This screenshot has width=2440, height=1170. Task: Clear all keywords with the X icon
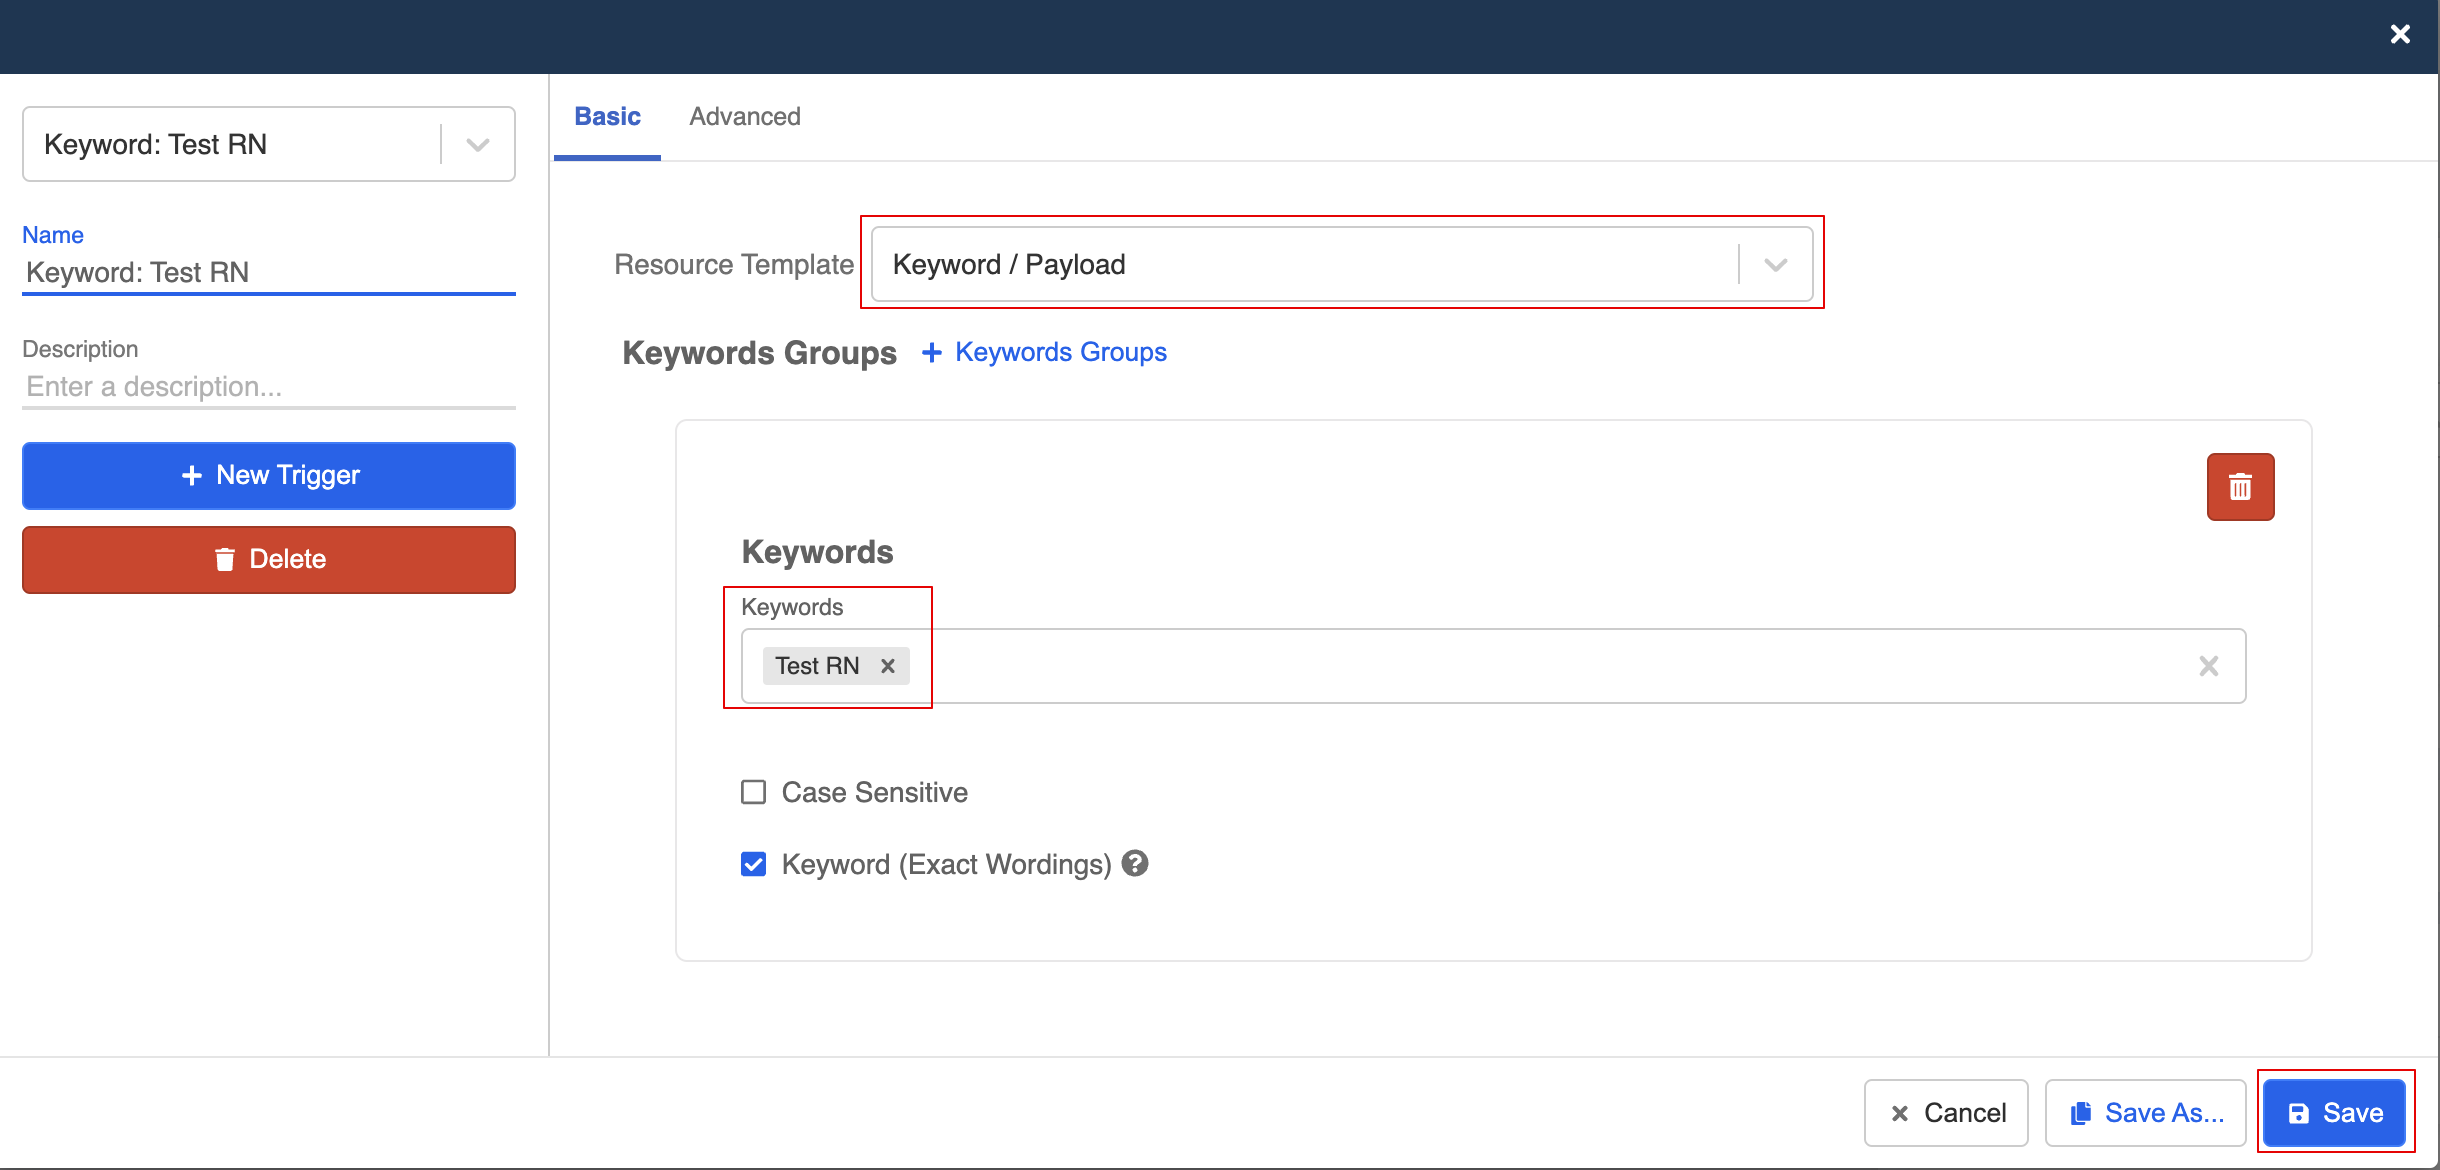(2208, 666)
